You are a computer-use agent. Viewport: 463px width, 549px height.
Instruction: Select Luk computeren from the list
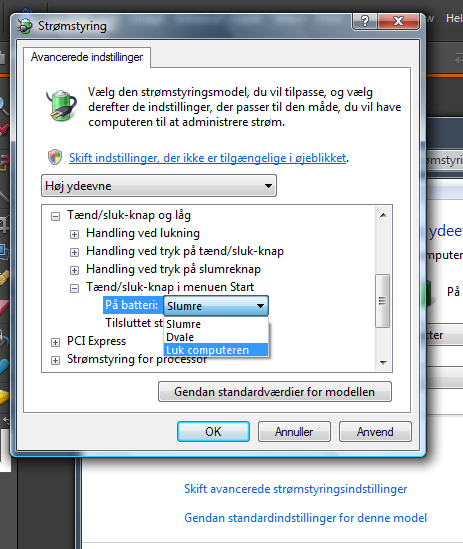pyautogui.click(x=216, y=350)
